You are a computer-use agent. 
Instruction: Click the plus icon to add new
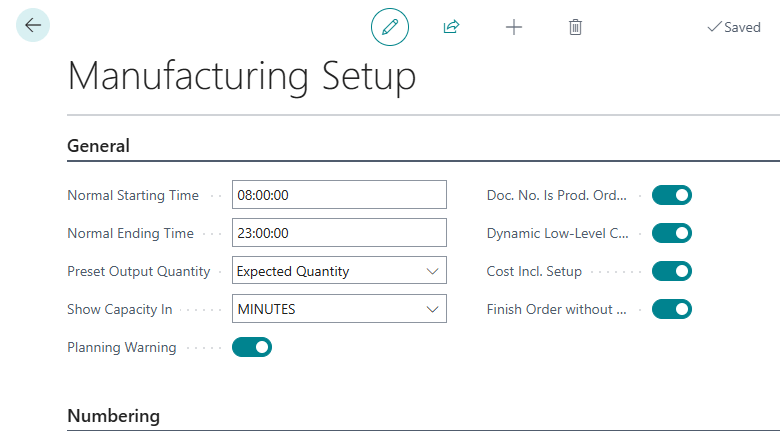coord(513,27)
